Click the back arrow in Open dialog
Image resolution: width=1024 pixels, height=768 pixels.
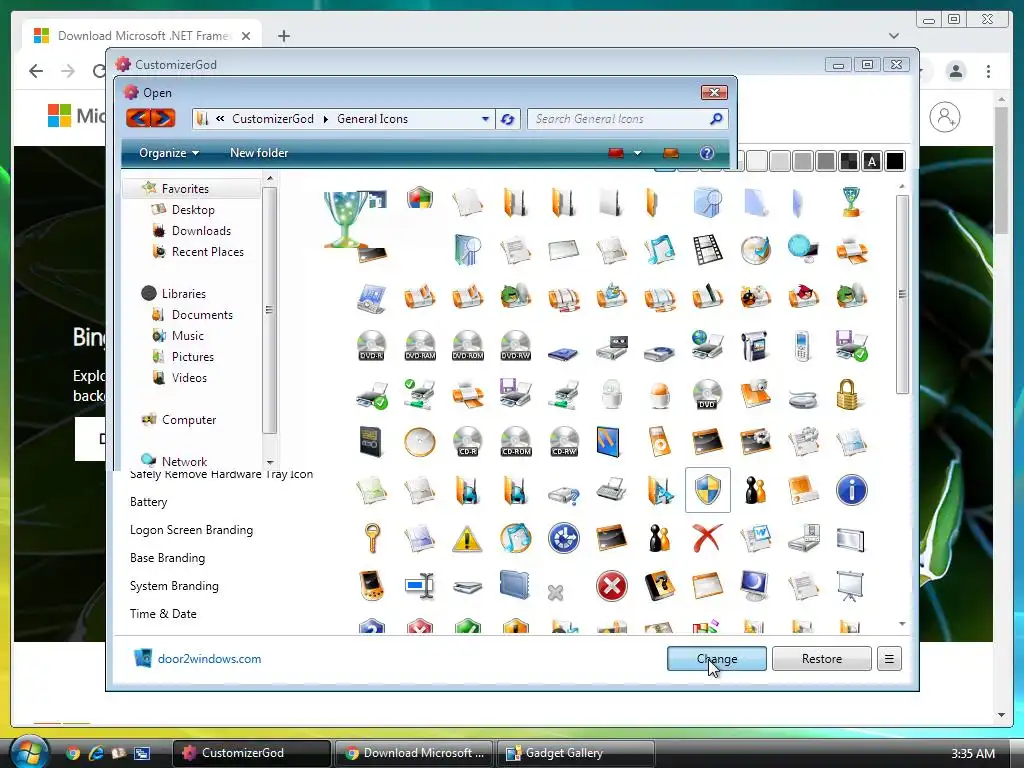pyautogui.click(x=138, y=118)
